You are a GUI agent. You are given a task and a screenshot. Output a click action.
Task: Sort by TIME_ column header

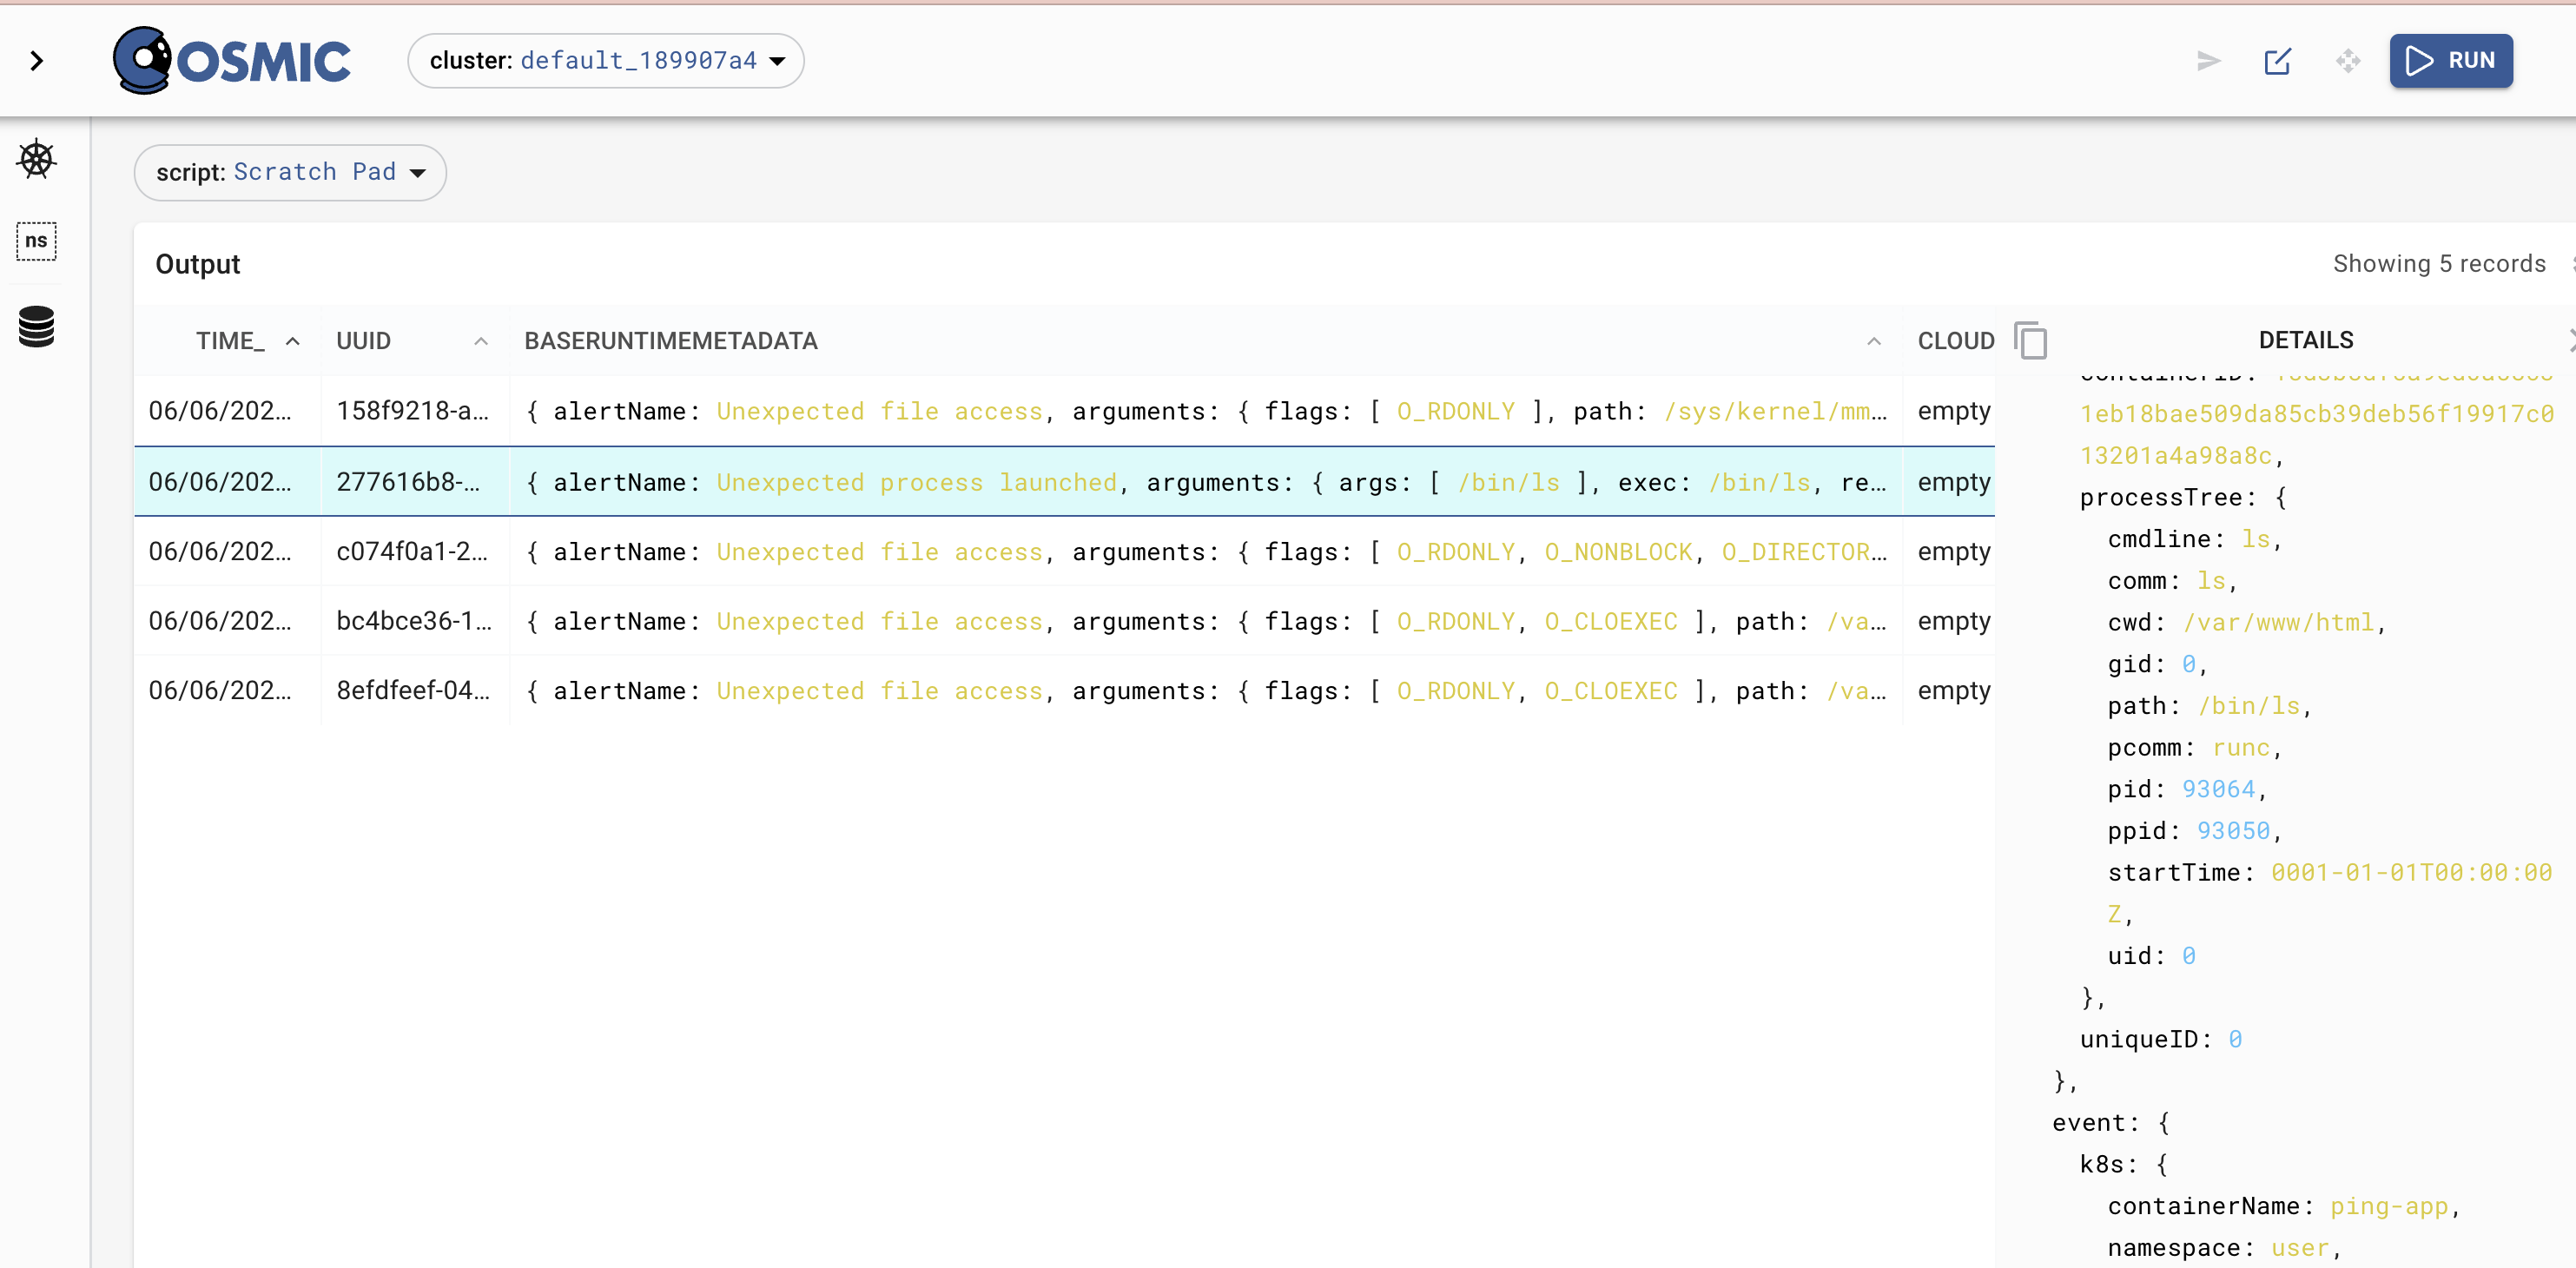230,341
